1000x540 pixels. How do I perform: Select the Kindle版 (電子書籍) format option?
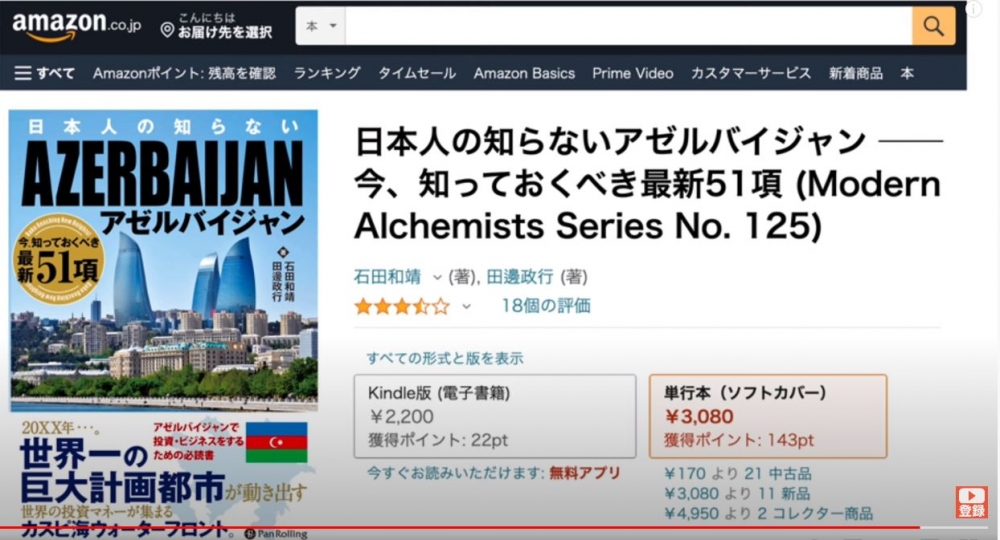(495, 416)
